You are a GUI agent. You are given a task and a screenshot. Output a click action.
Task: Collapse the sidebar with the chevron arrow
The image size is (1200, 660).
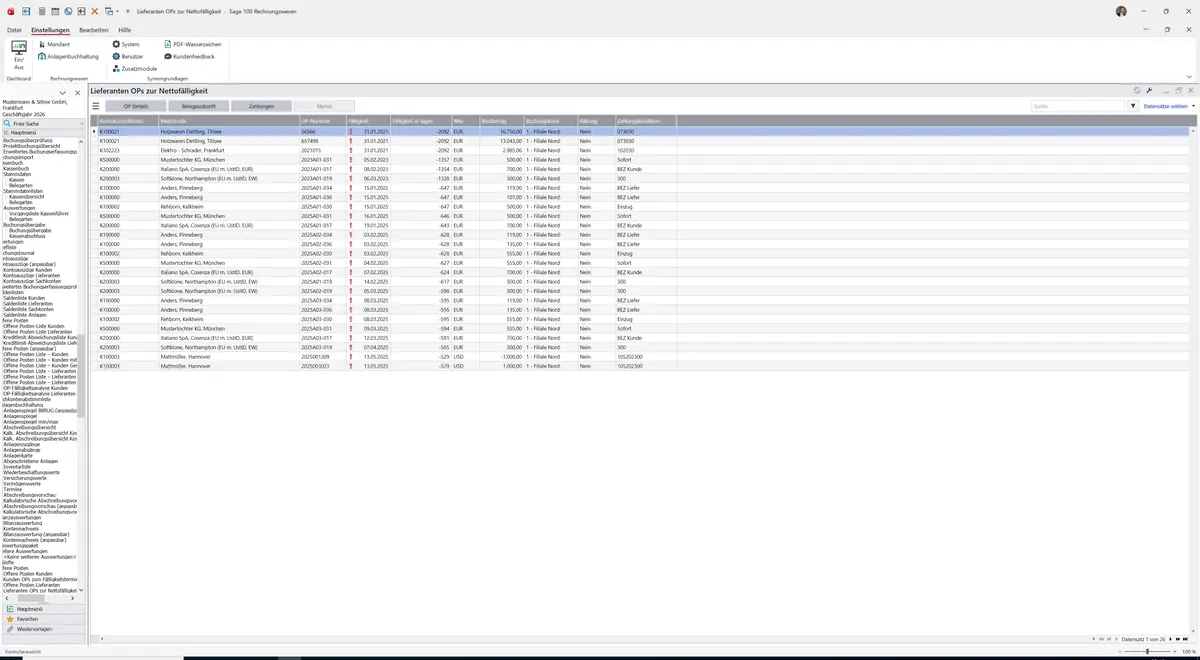click(62, 93)
